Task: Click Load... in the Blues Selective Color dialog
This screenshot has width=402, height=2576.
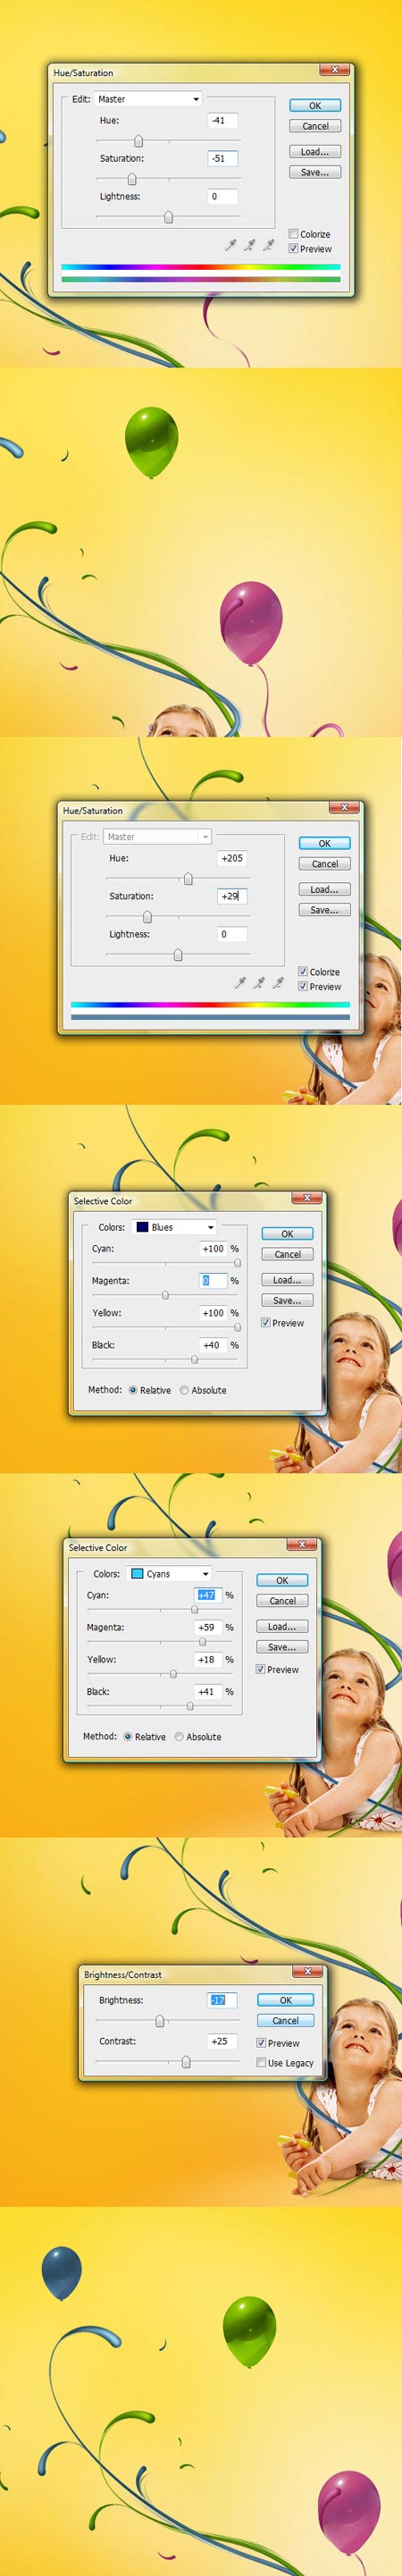Action: pyautogui.click(x=287, y=1280)
